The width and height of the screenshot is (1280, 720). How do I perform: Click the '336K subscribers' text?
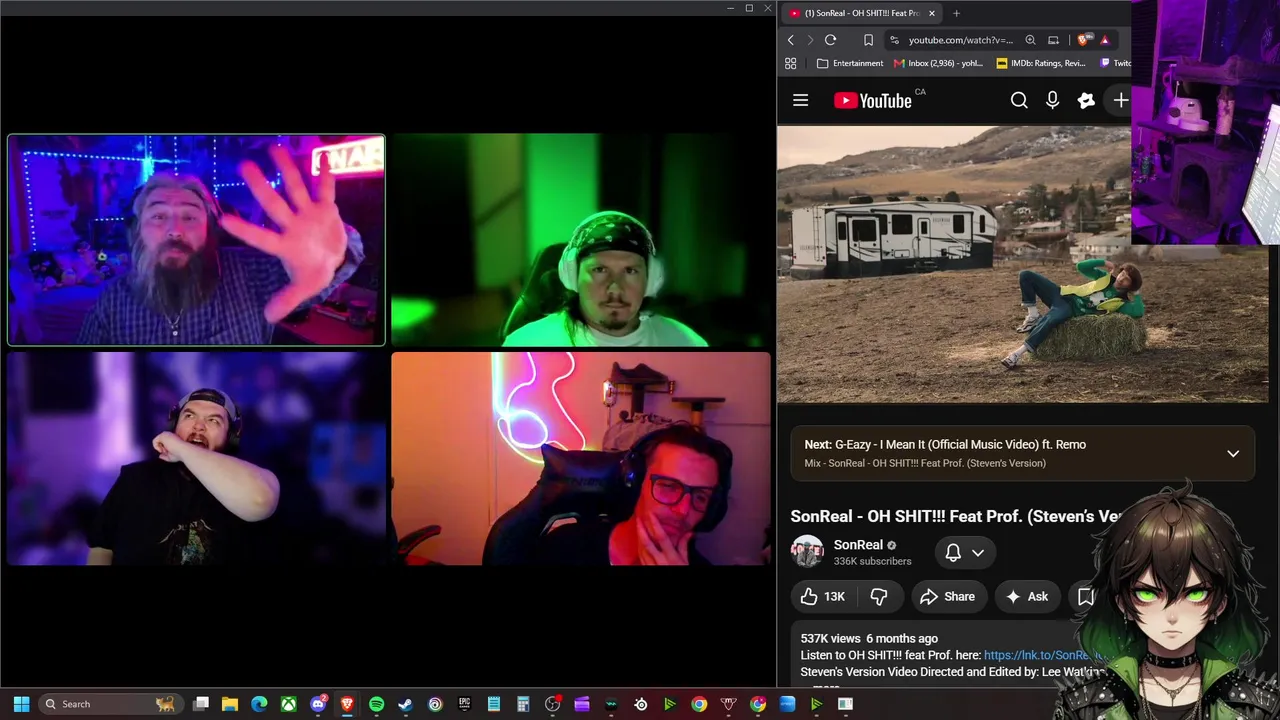tap(872, 561)
